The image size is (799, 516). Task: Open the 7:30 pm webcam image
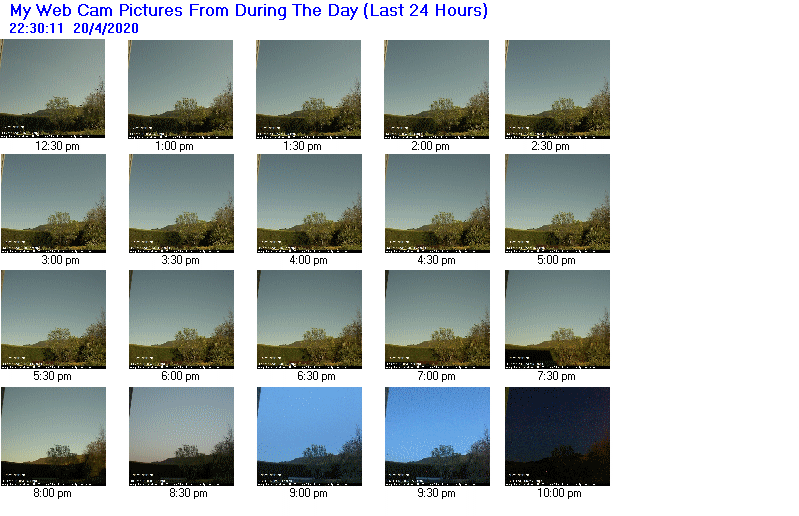pyautogui.click(x=557, y=318)
